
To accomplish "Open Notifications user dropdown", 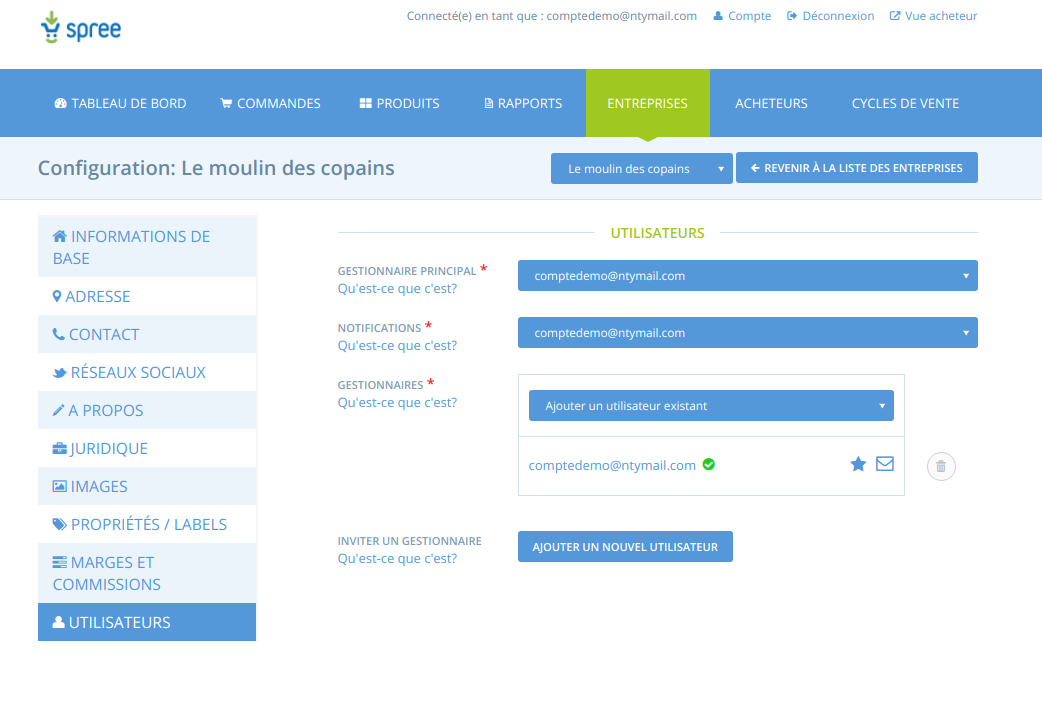I will (x=748, y=332).
